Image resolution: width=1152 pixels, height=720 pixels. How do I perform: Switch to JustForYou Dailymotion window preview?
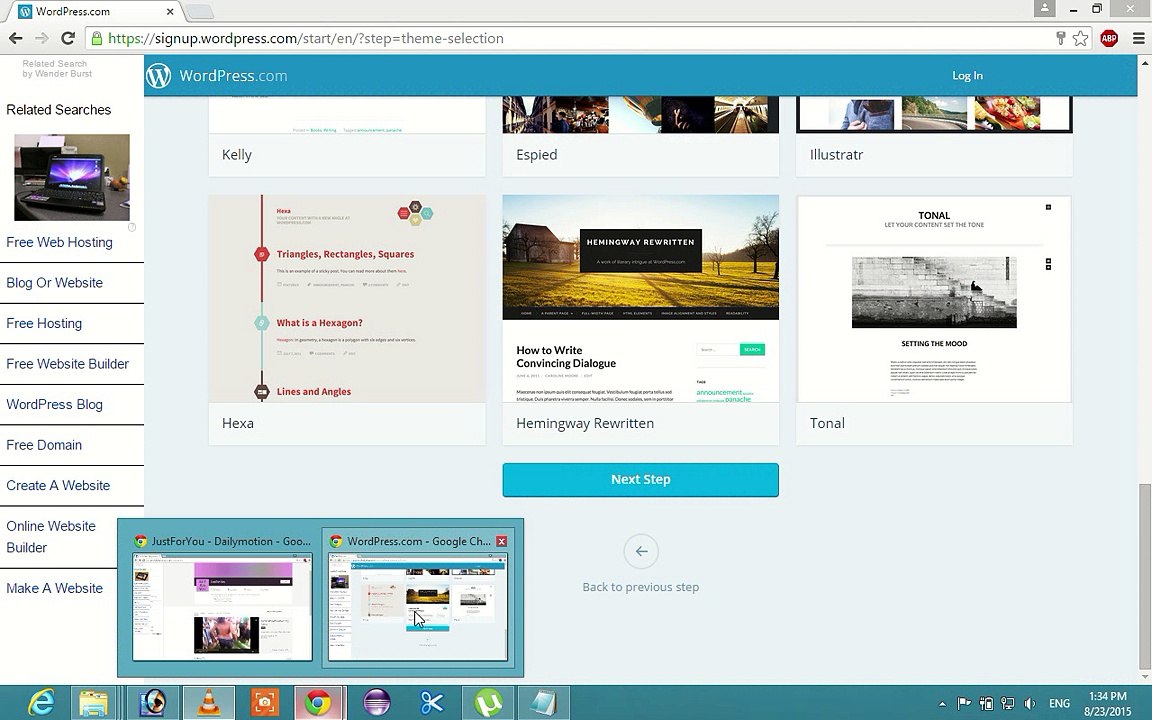click(222, 599)
